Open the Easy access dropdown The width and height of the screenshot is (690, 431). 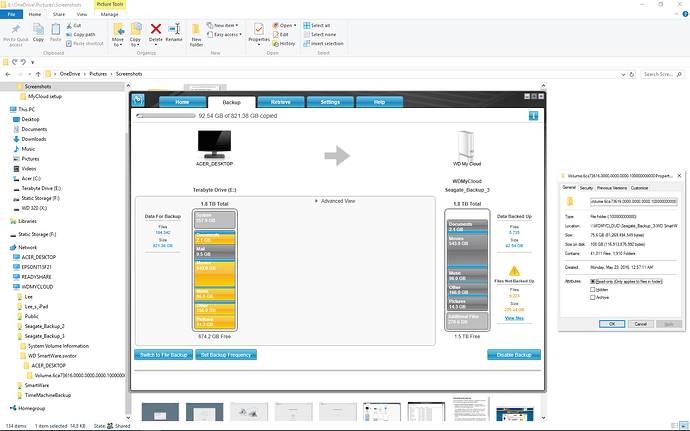tap(224, 34)
